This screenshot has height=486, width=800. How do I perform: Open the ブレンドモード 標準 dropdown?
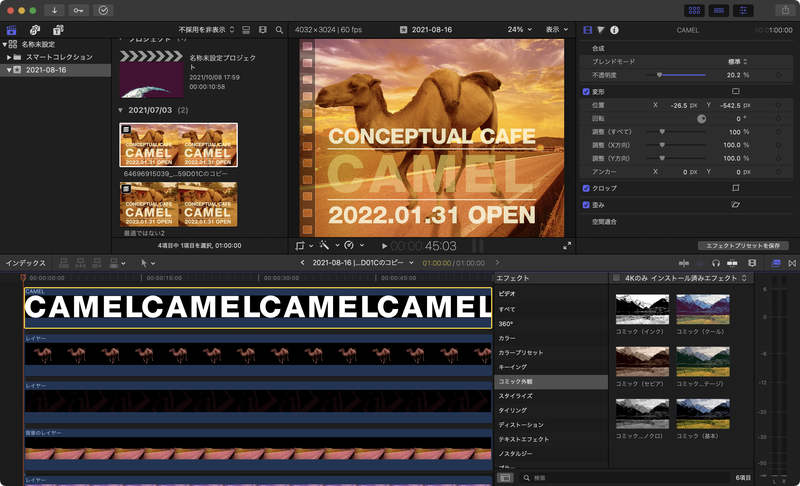(x=737, y=62)
